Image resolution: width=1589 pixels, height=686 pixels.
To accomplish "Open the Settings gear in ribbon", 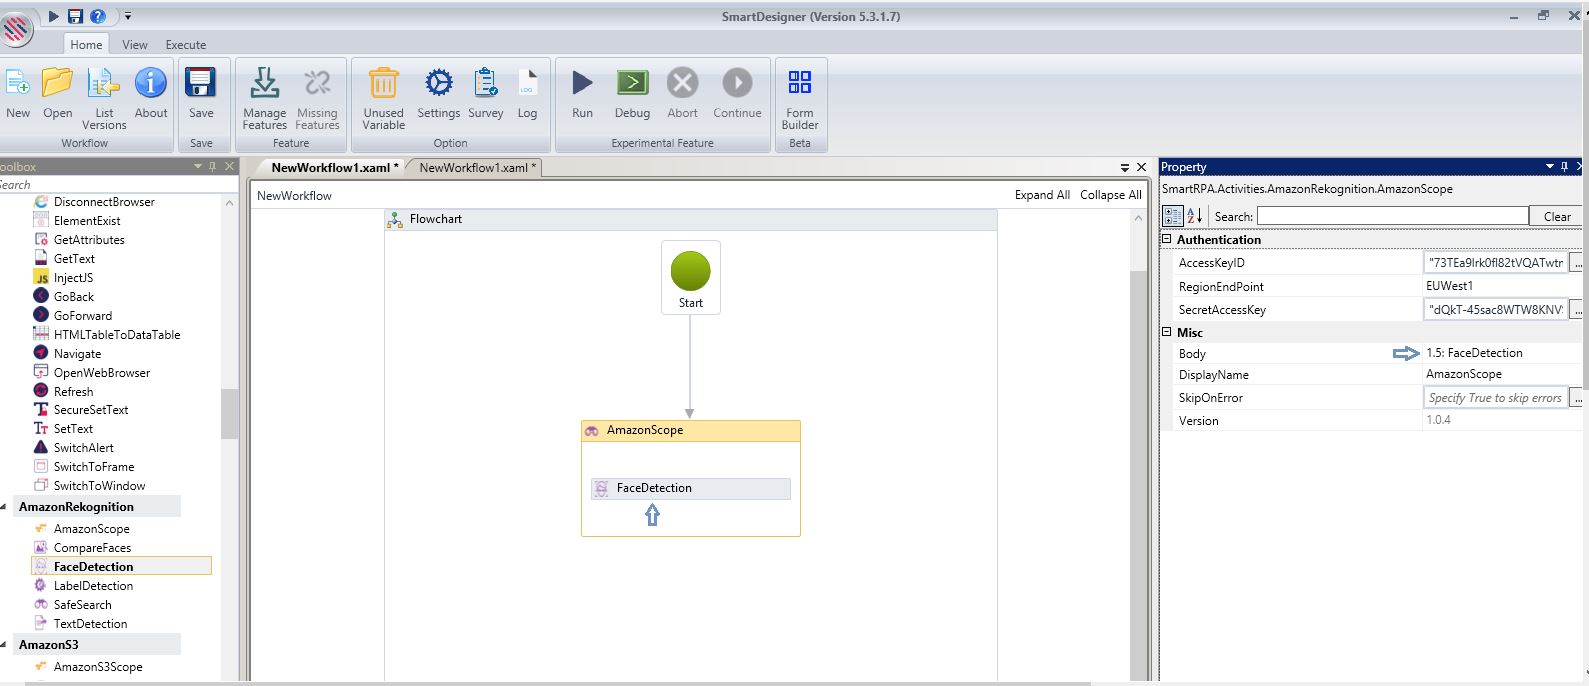I will [438, 84].
